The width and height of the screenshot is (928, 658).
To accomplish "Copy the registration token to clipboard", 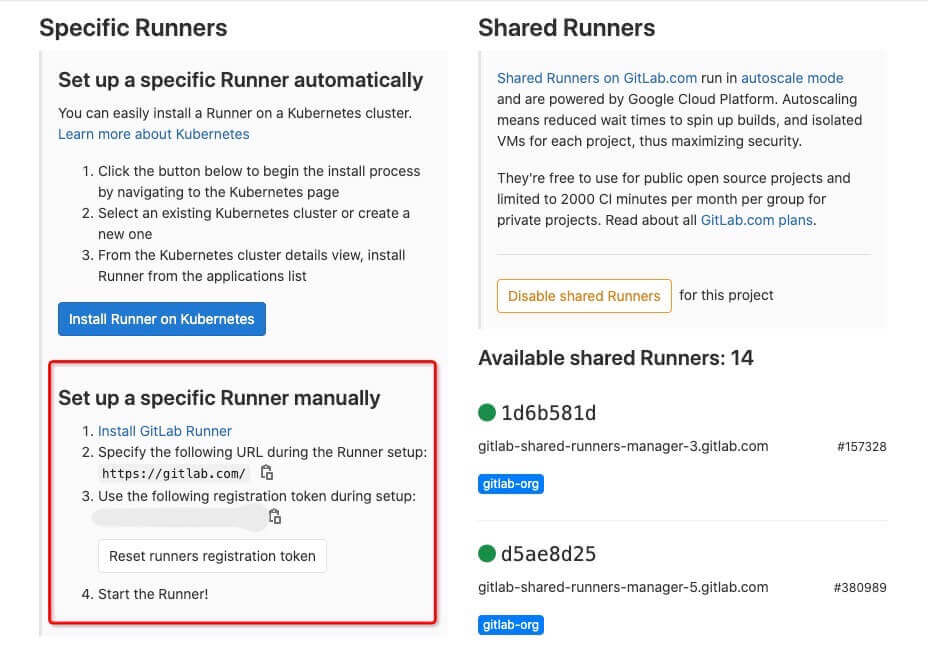I will [275, 516].
